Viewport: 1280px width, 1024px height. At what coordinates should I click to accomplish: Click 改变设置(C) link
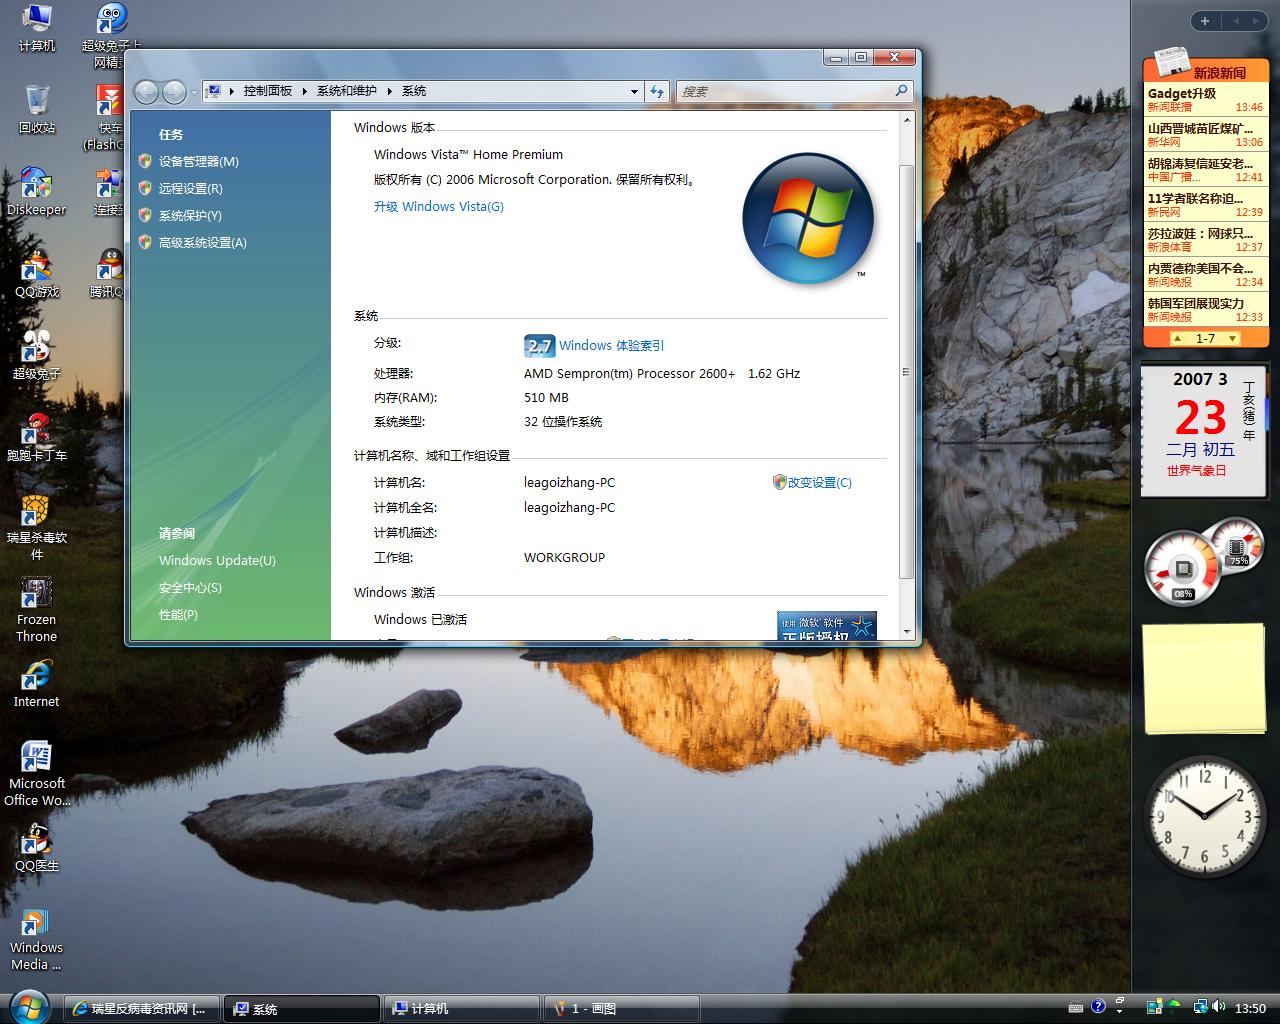click(819, 482)
